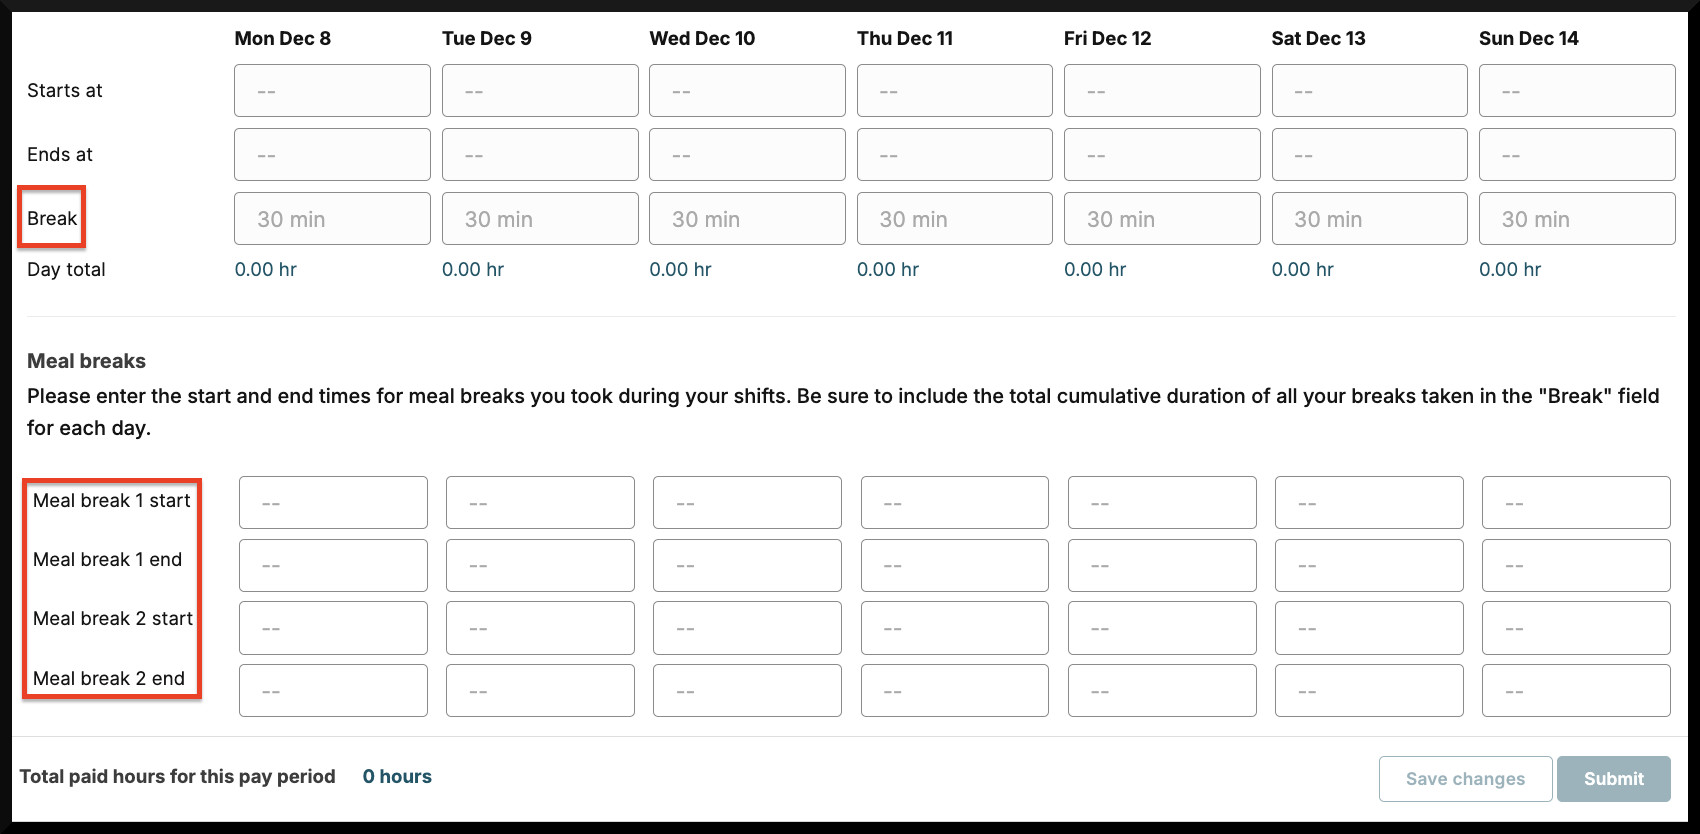Select Tue Dec 9 Meal break 1 end
This screenshot has height=834, width=1700.
pyautogui.click(x=540, y=565)
